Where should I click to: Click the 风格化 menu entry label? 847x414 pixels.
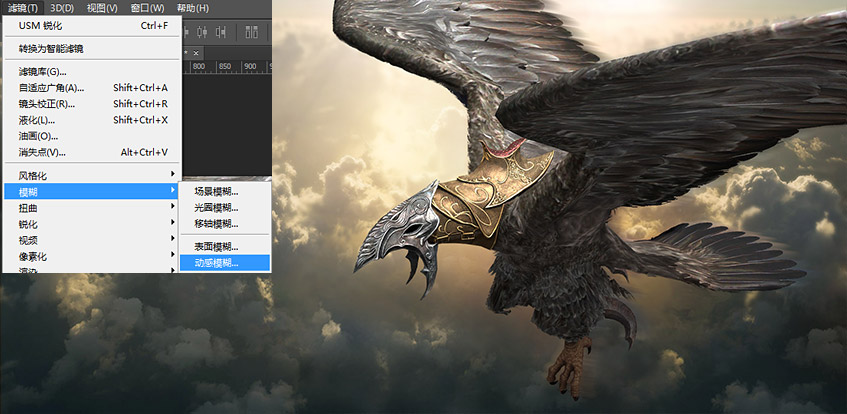click(32, 176)
